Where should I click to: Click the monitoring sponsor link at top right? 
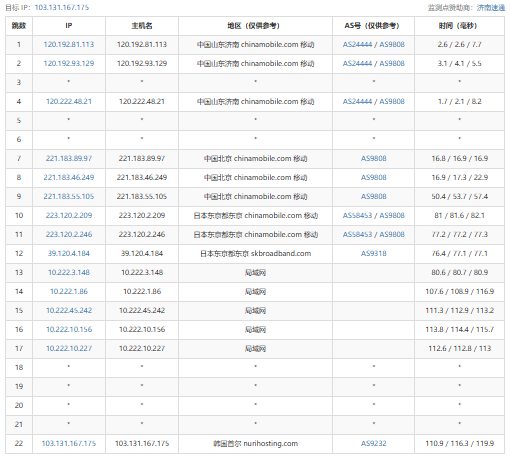(x=491, y=8)
